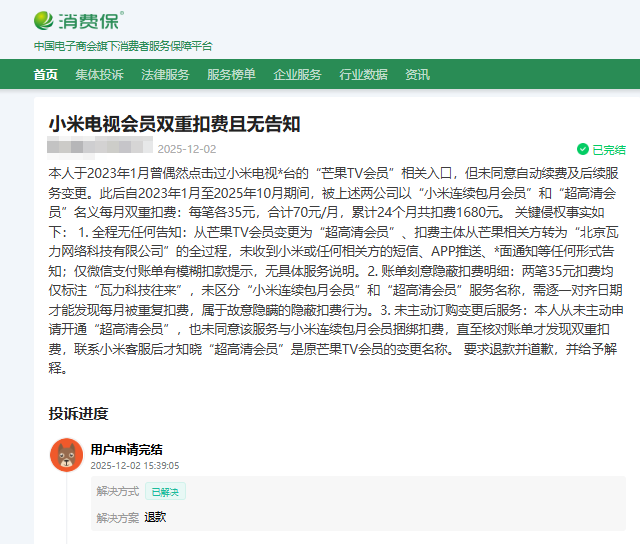The image size is (640, 544).
Task: Click the 消费保 brand name text
Action: point(90,20)
